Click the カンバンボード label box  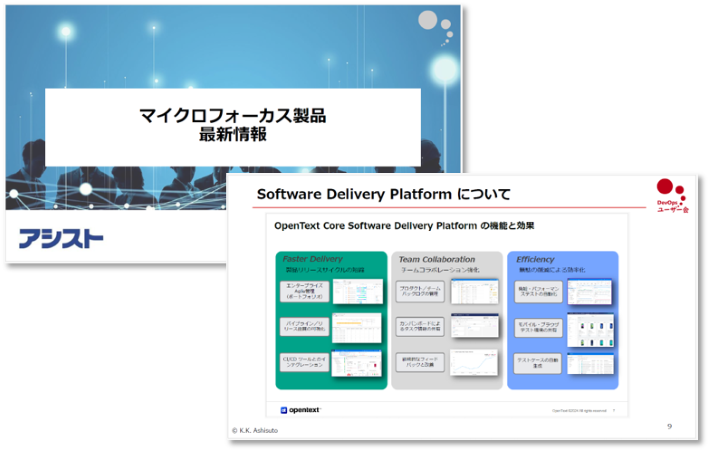pos(421,328)
